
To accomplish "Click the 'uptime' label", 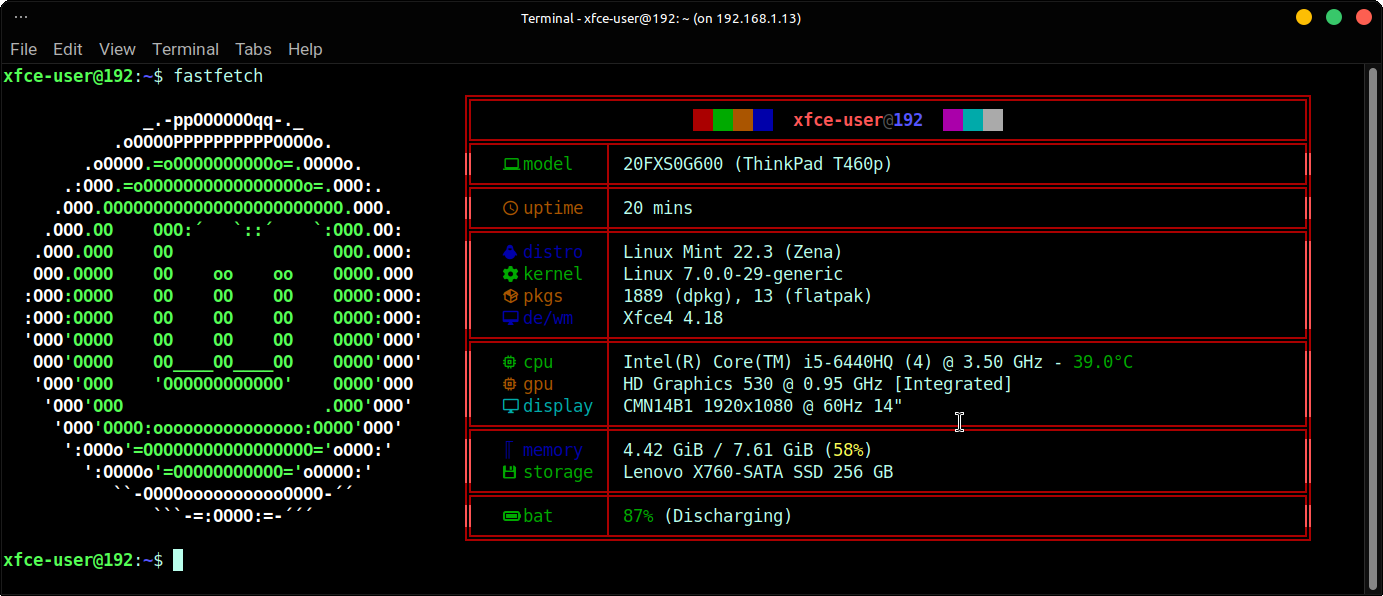I will point(553,208).
